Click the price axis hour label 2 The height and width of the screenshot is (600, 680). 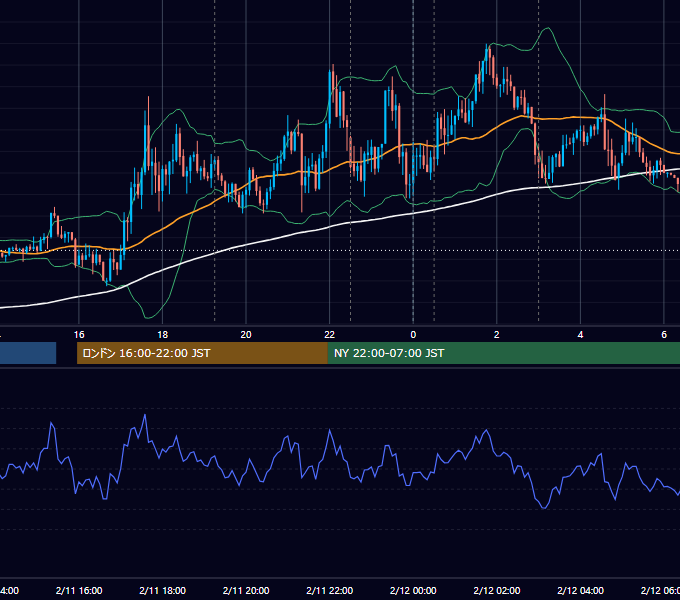pyautogui.click(x=497, y=335)
